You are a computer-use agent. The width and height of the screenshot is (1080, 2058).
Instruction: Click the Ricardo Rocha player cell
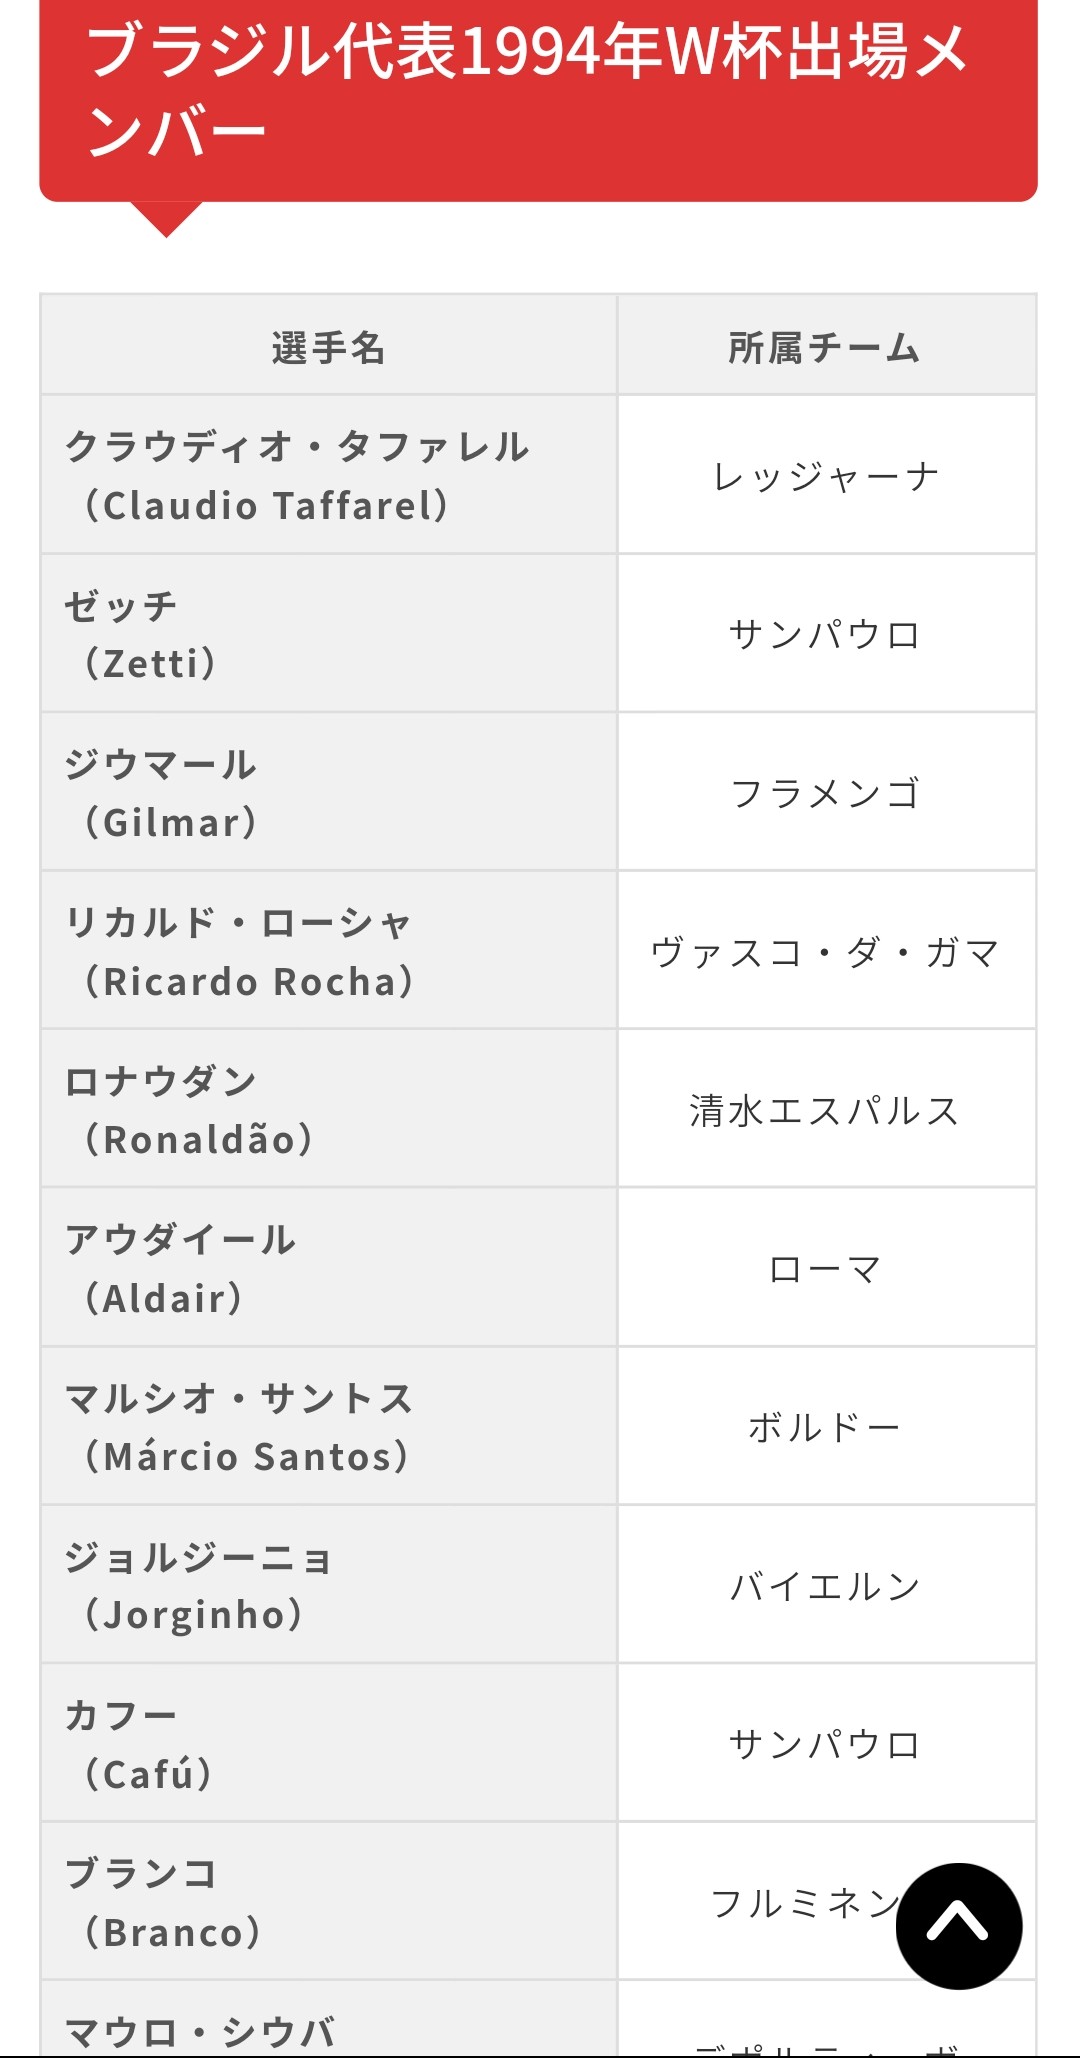click(328, 951)
